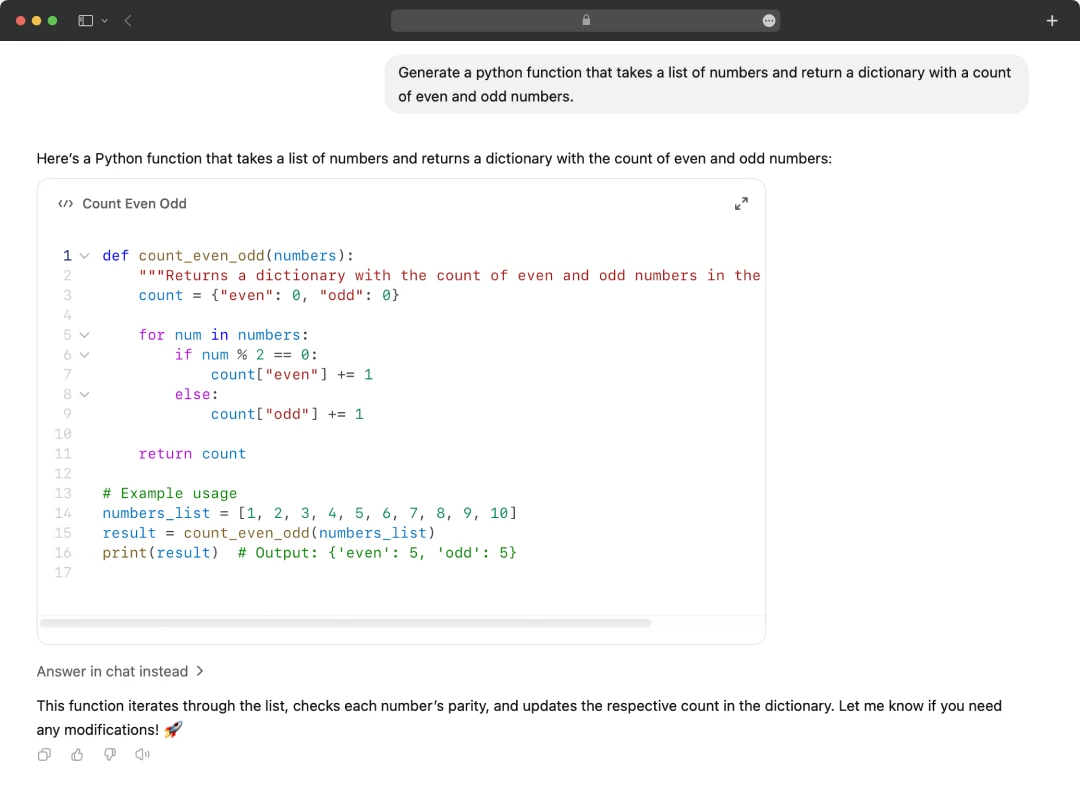Click Answer in chat instead
The height and width of the screenshot is (800, 1080).
point(113,671)
